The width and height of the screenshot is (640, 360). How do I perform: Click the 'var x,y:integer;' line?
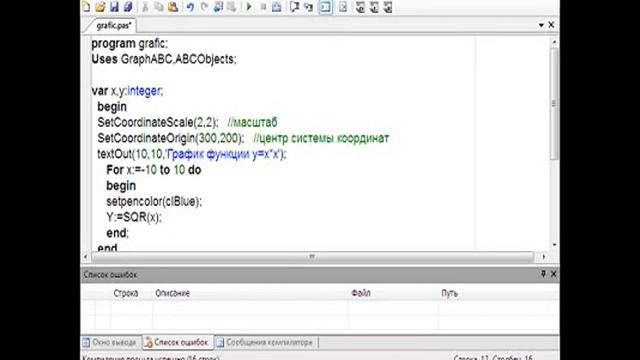tap(127, 91)
